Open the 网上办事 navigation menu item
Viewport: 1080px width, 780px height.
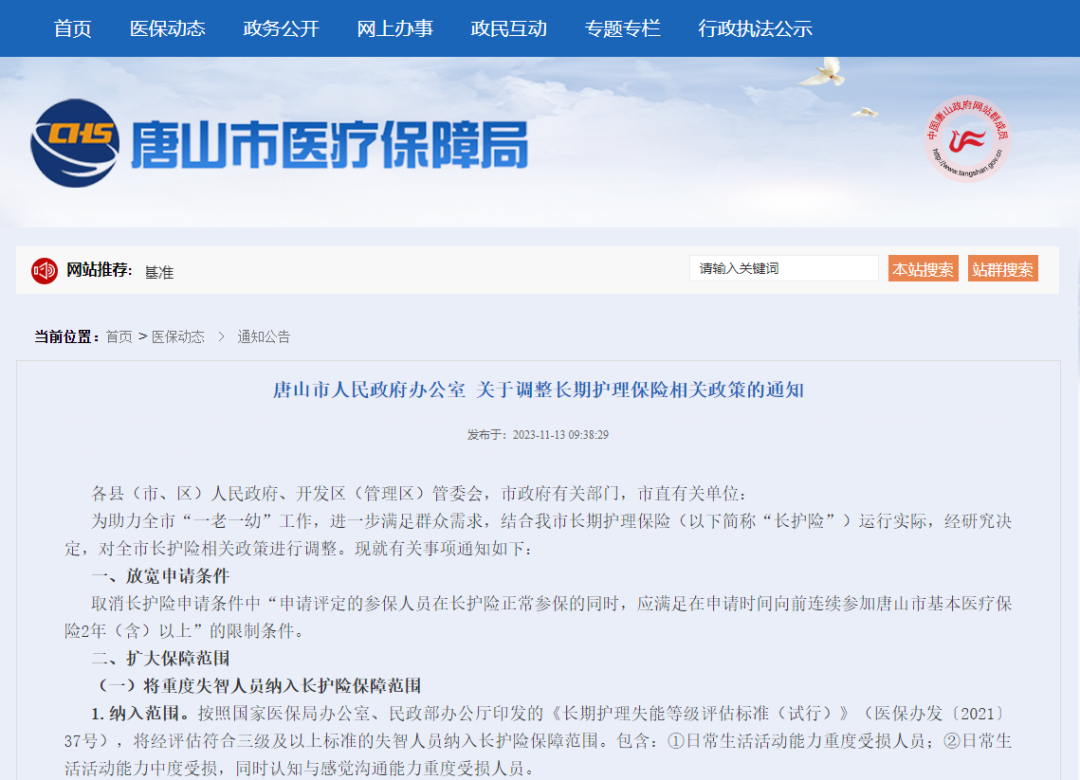pyautogui.click(x=395, y=28)
